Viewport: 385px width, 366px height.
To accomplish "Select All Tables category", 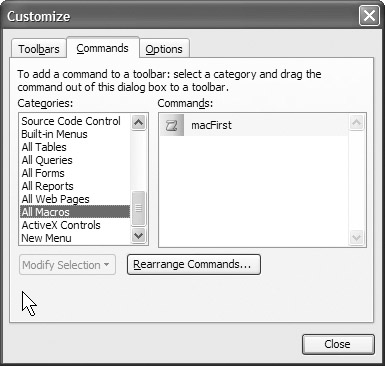I will pyautogui.click(x=44, y=147).
